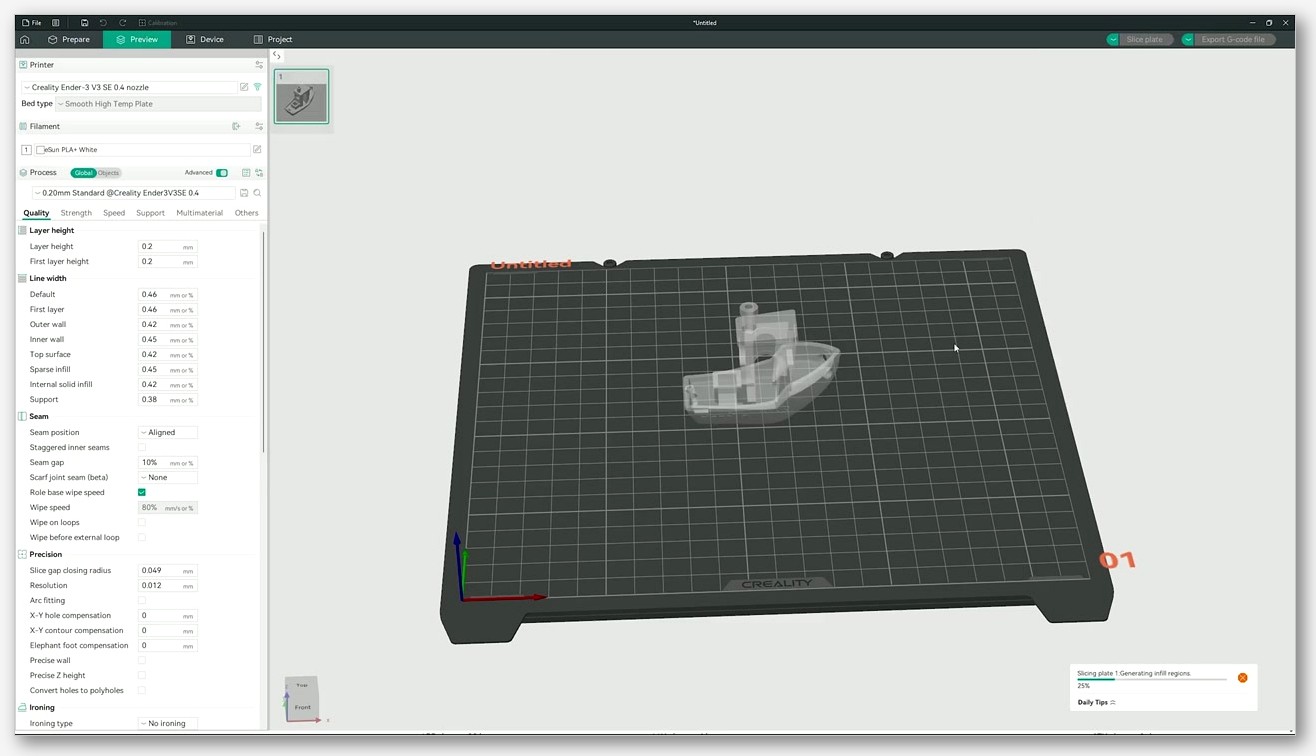Image resolution: width=1316 pixels, height=756 pixels.
Task: Cancel slicing with the orange X icon
Action: pos(1242,678)
